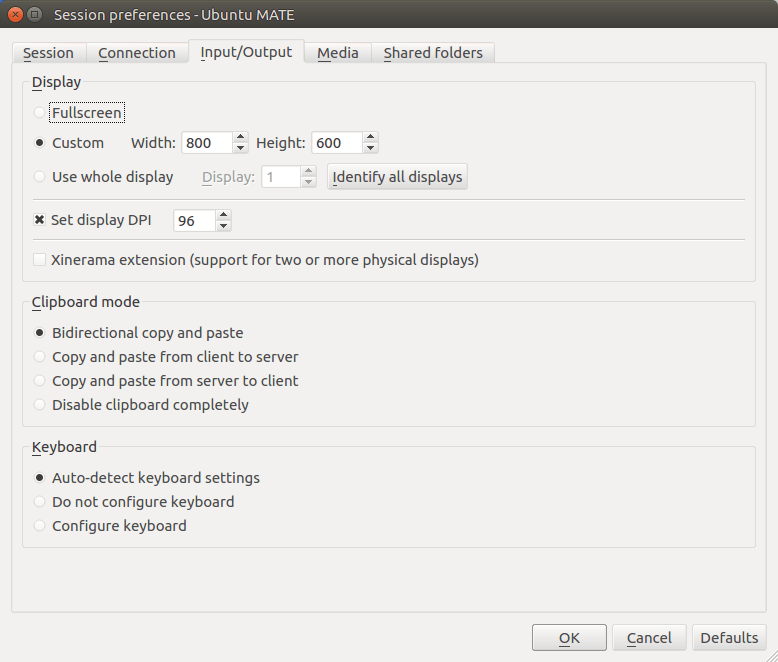The image size is (778, 662).
Task: Go to the Media tab
Action: (338, 53)
